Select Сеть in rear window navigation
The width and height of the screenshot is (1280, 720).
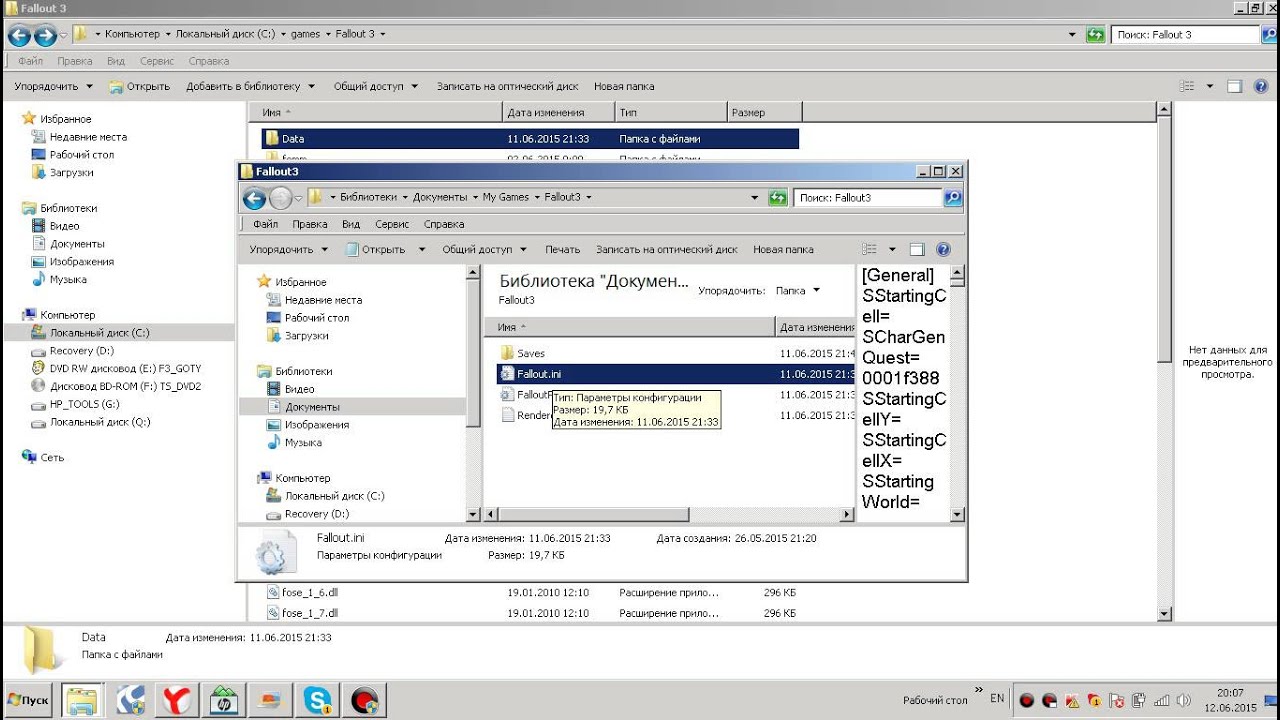(43, 457)
